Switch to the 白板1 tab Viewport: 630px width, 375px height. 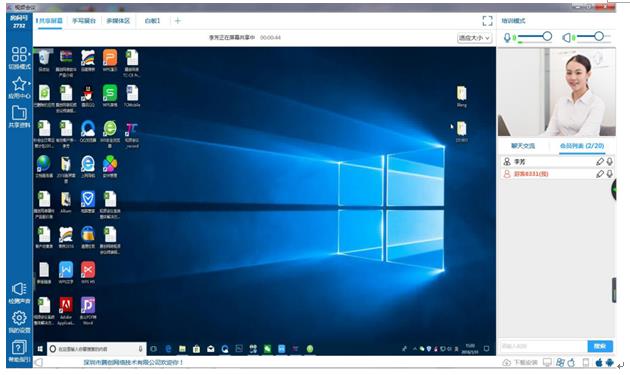[x=152, y=20]
